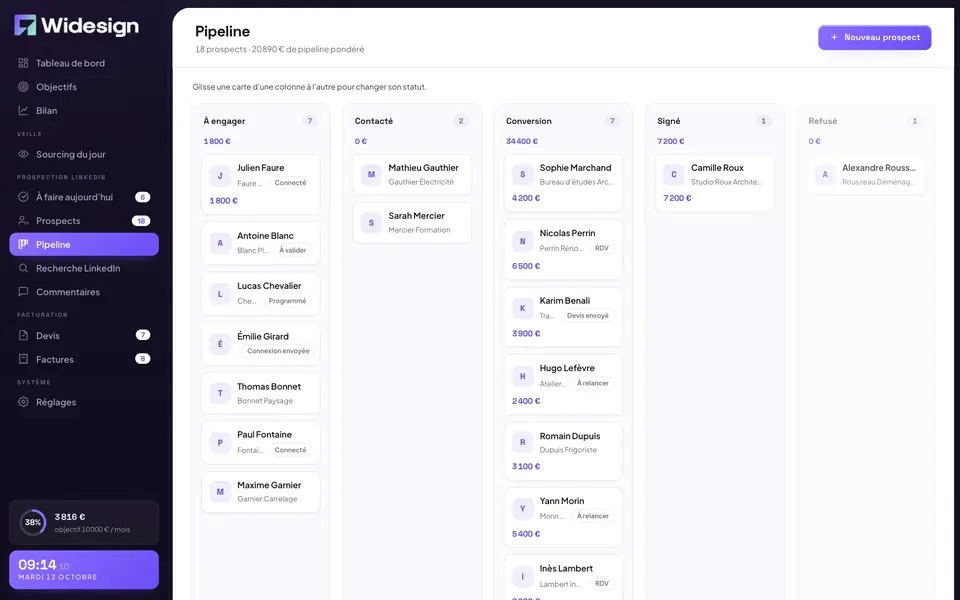
Task: Click the Nouveau prospect button
Action: (x=874, y=37)
